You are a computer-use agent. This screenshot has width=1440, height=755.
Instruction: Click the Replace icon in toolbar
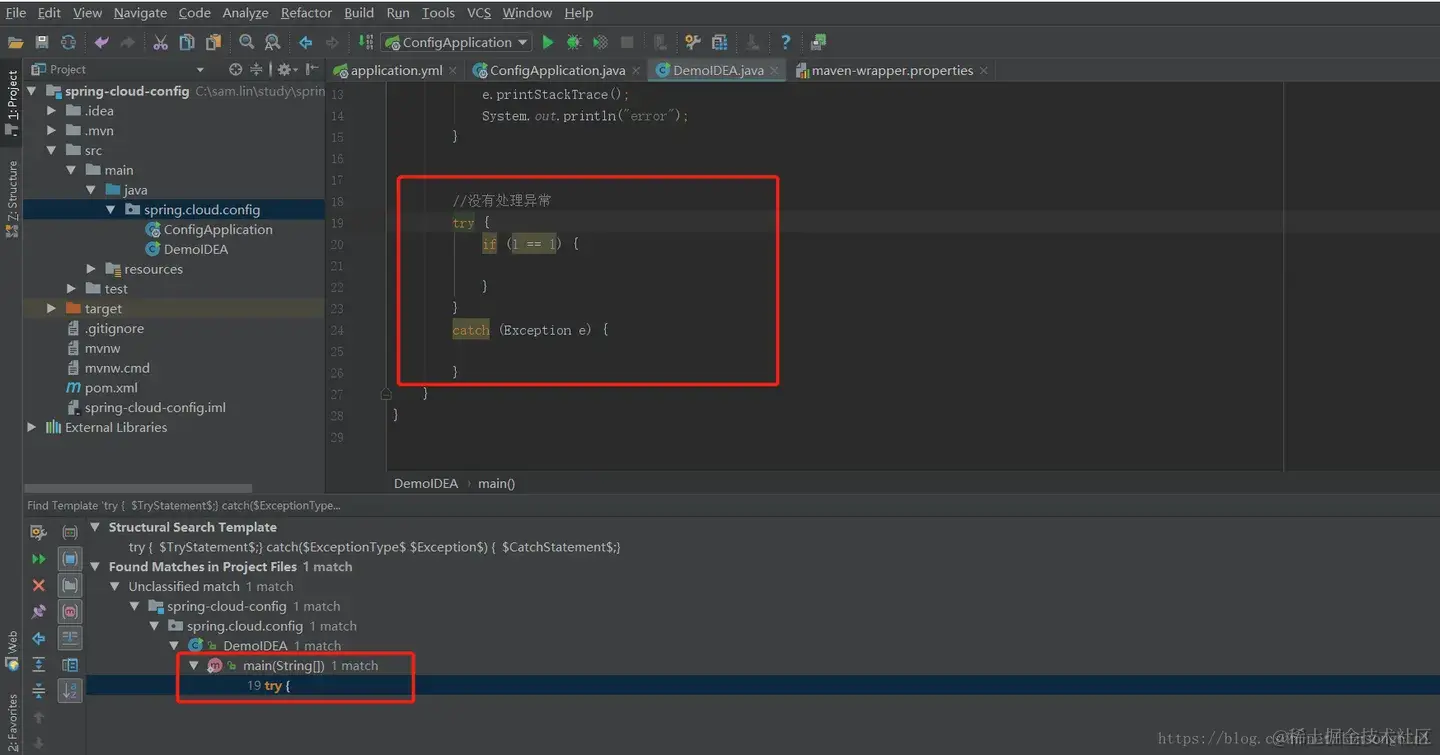tap(272, 42)
